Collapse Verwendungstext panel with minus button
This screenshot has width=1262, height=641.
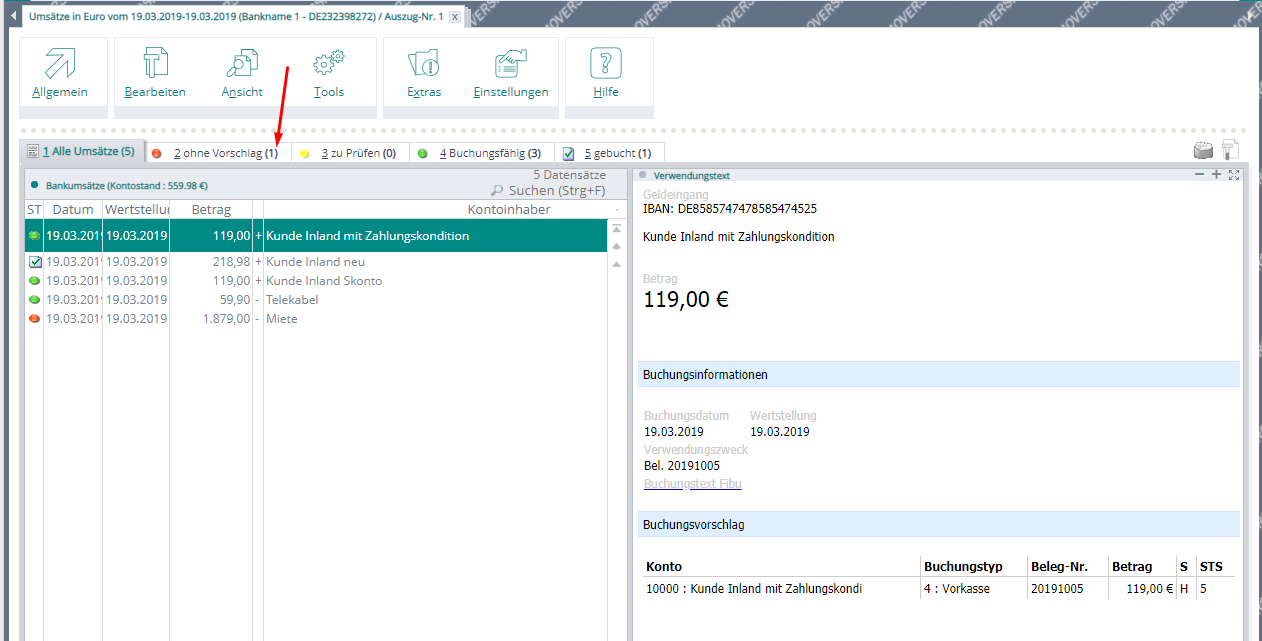coord(1199,175)
